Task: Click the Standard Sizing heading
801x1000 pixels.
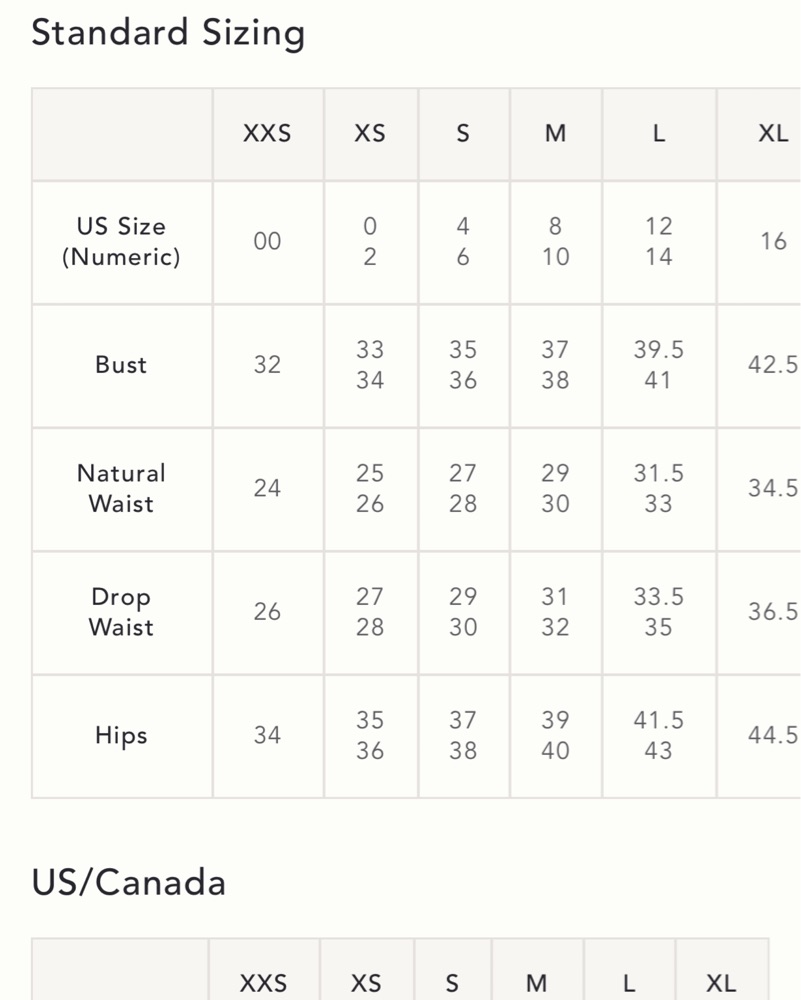Action: 168,33
